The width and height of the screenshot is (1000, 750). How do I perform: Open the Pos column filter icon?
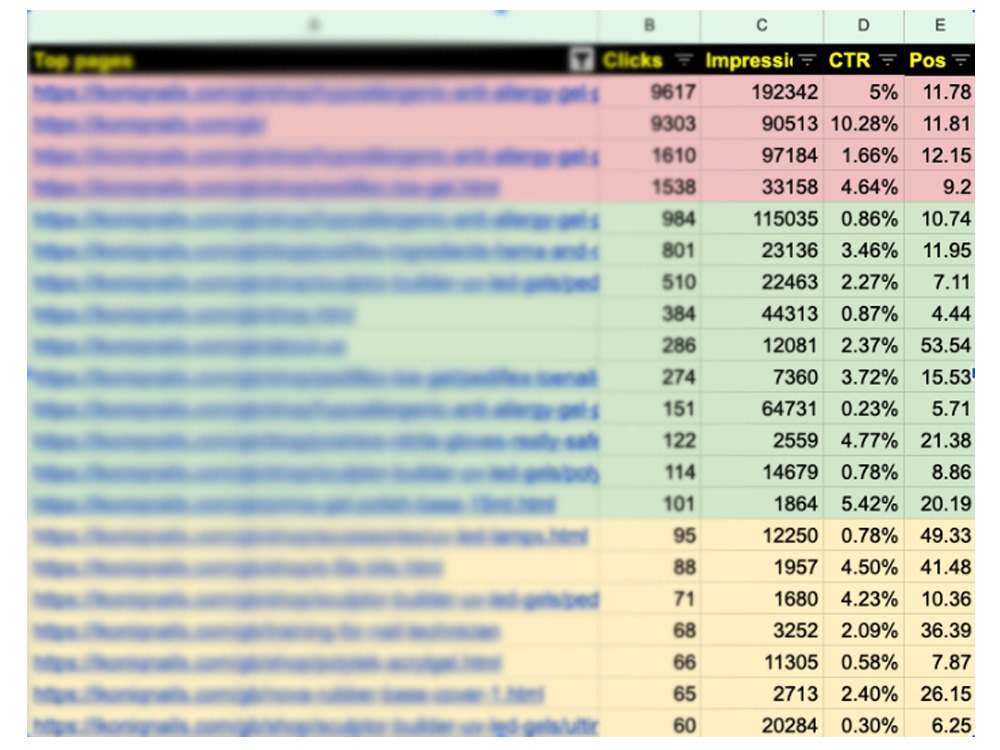(x=960, y=61)
